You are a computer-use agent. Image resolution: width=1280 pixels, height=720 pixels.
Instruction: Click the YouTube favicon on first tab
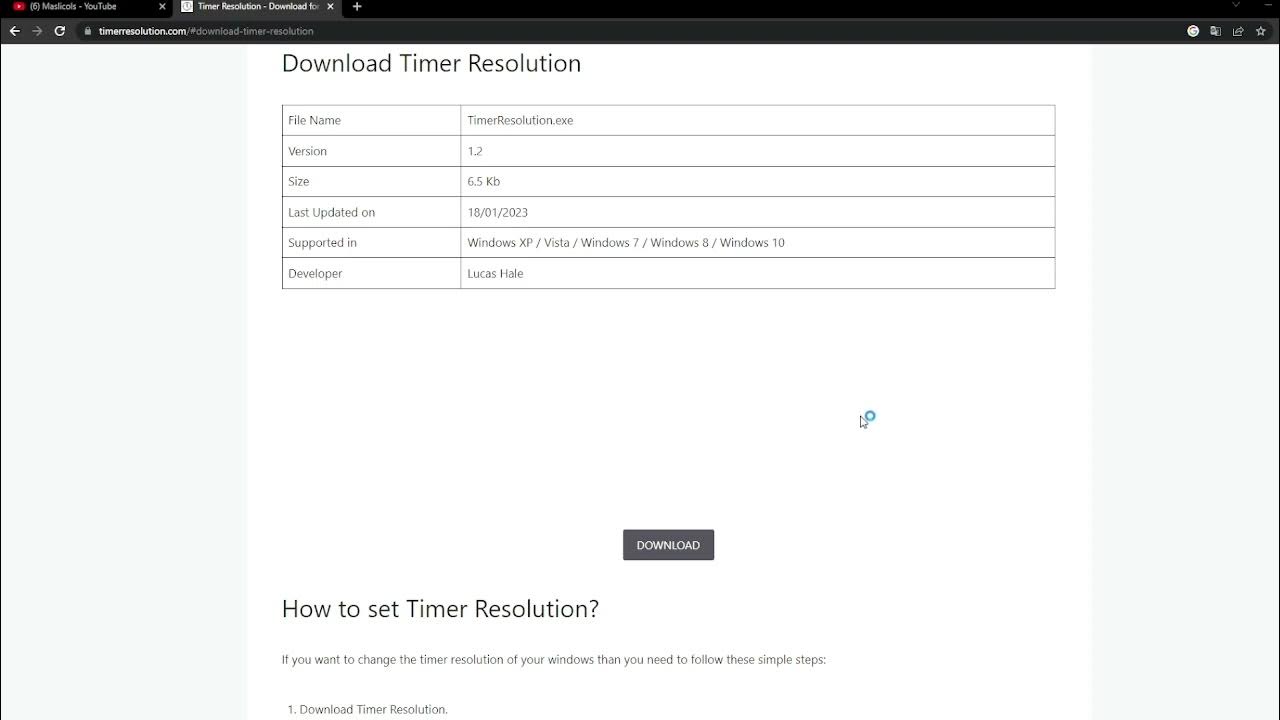[x=19, y=6]
